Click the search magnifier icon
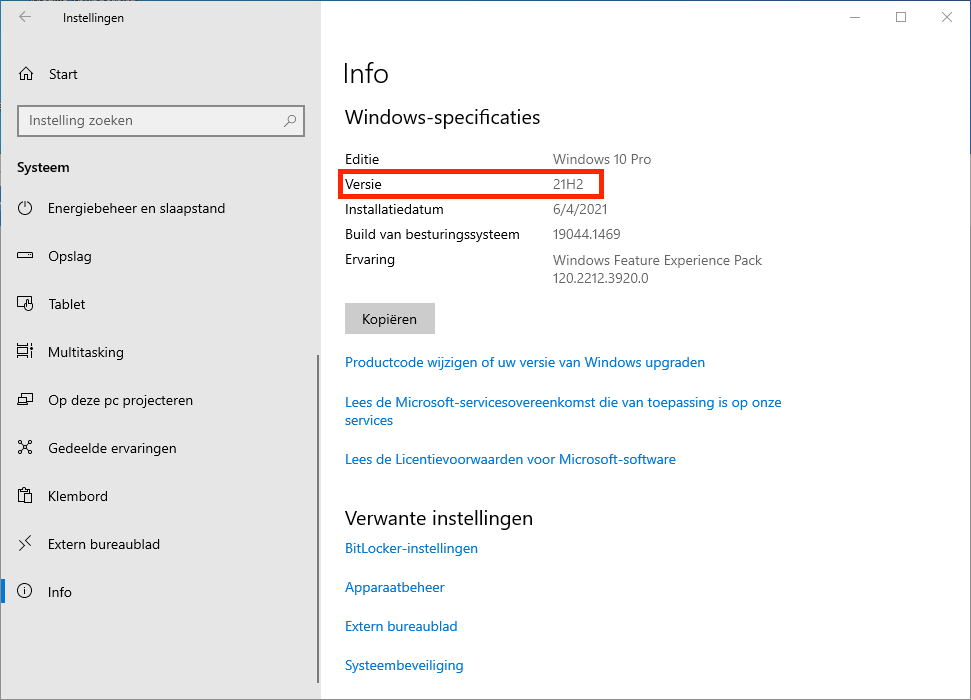This screenshot has width=971, height=700. (290, 121)
